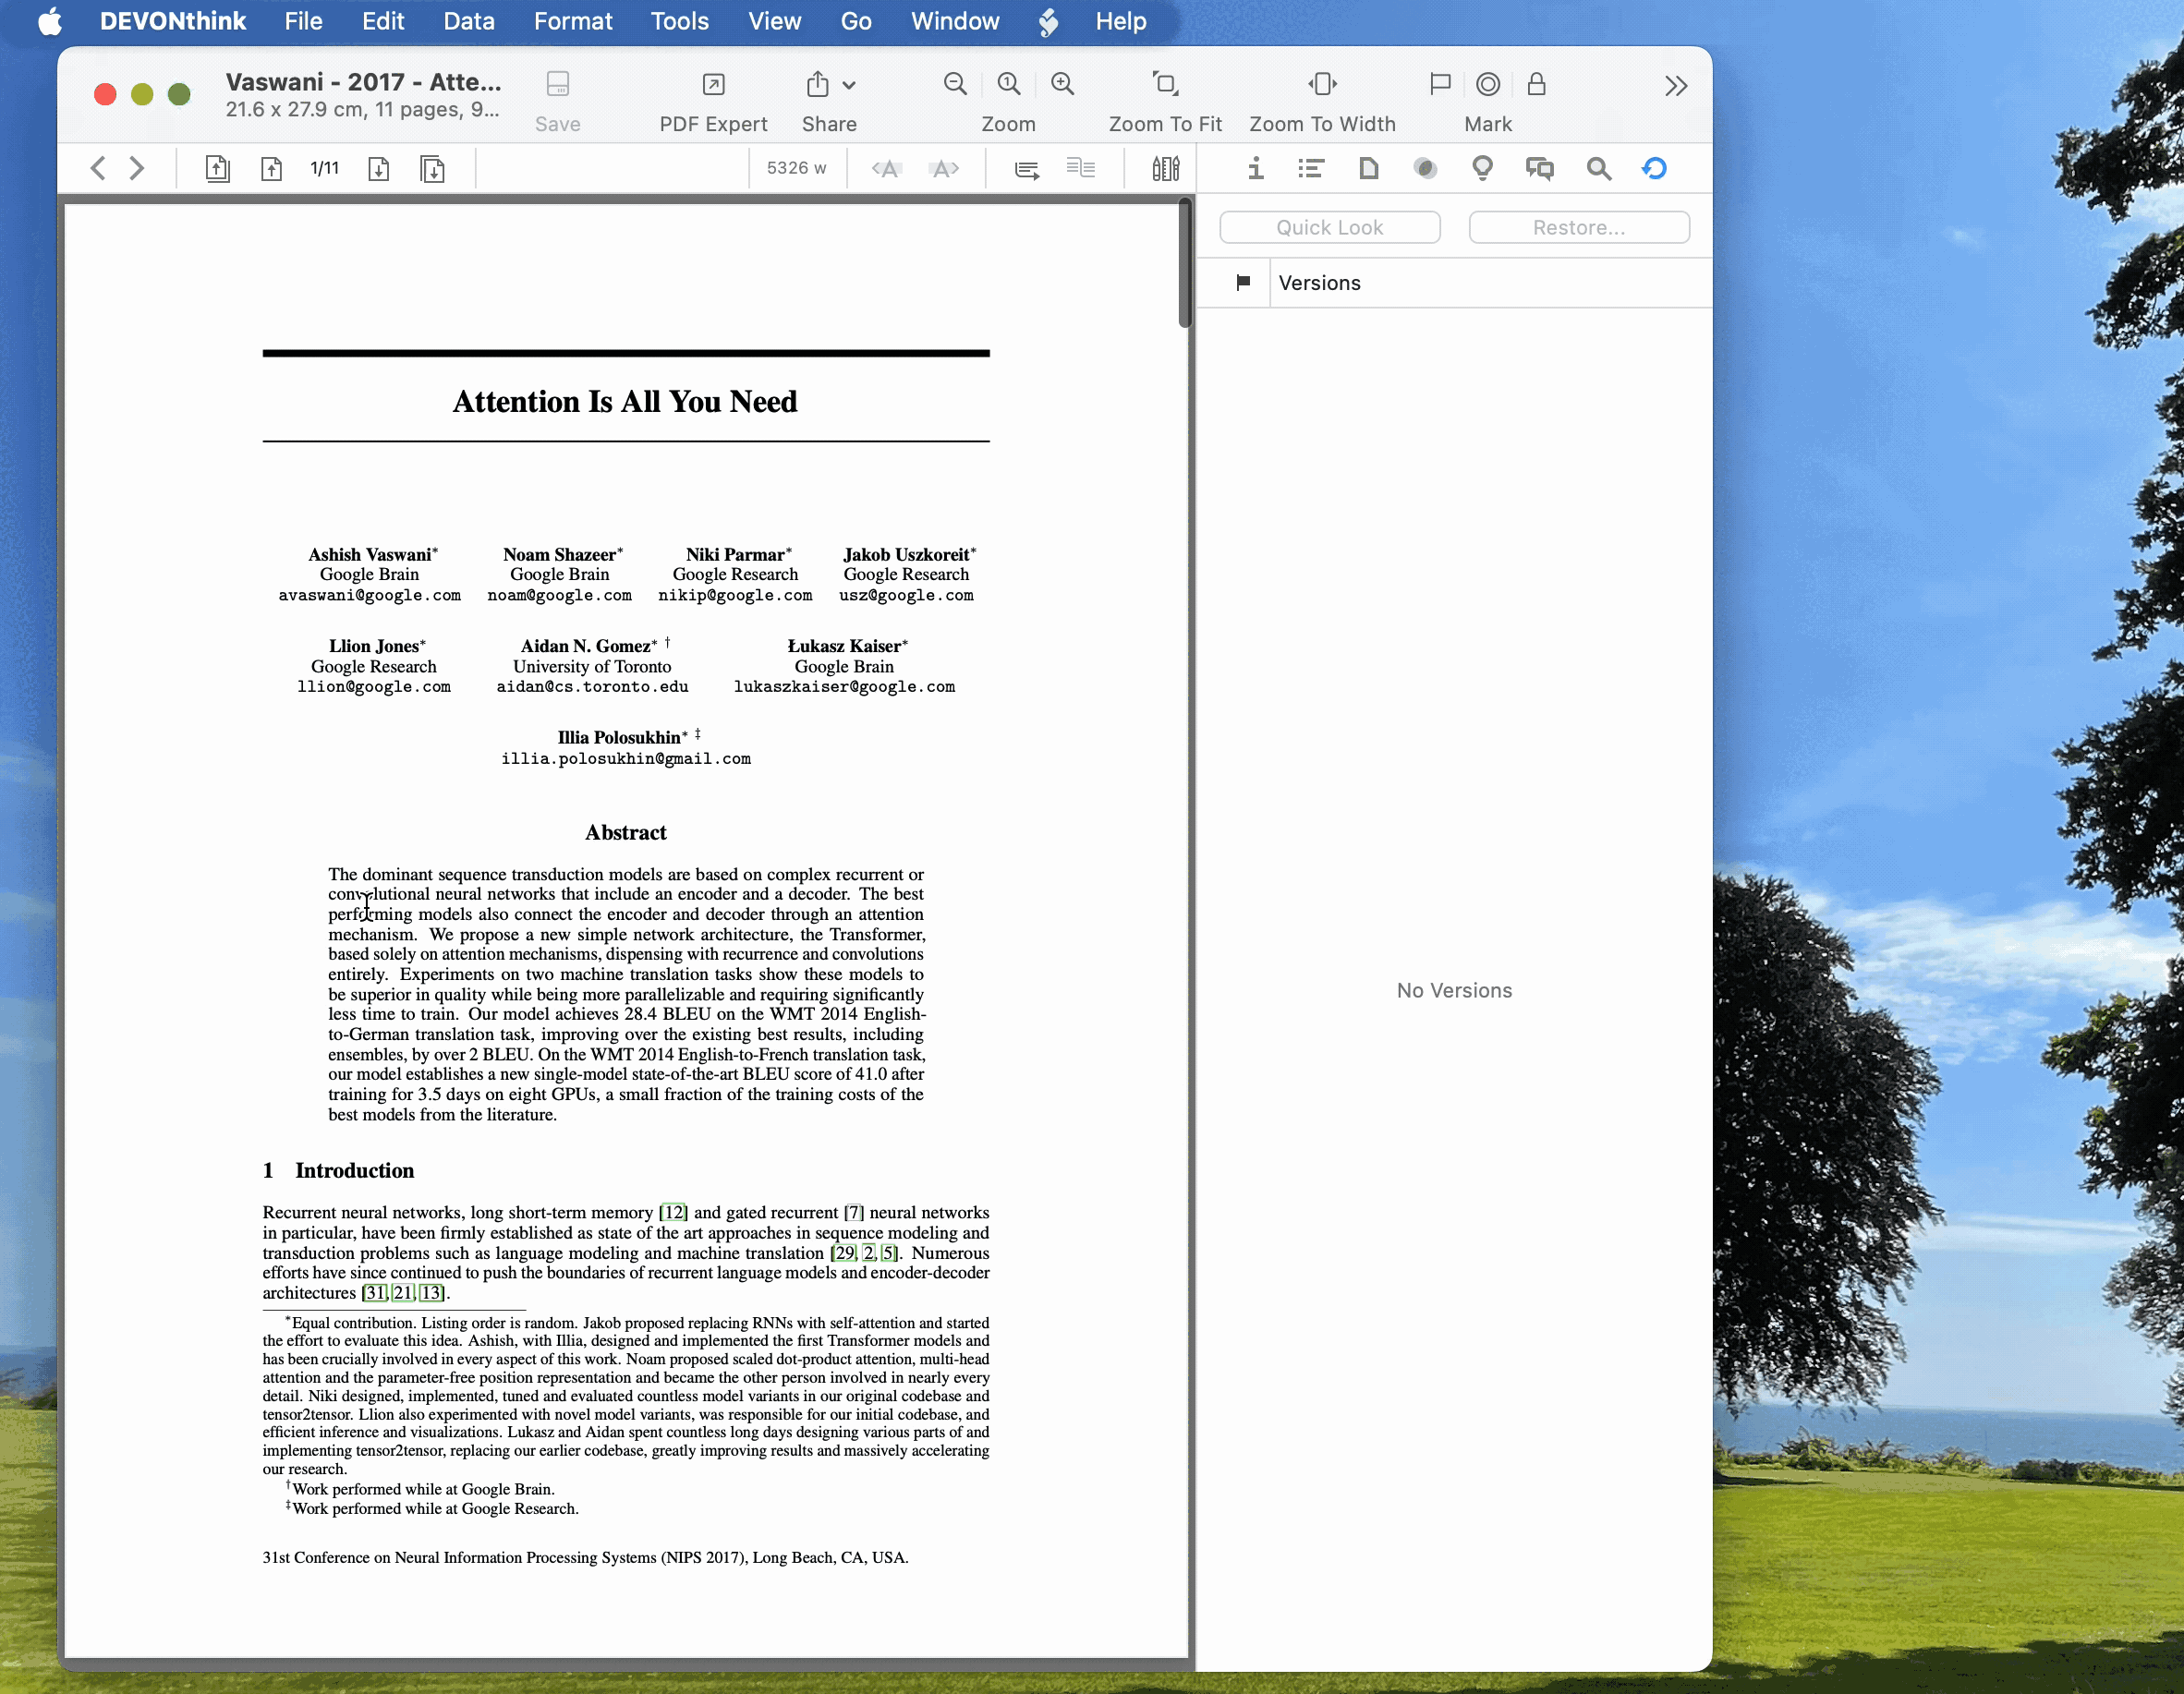This screenshot has width=2184, height=1694.
Task: Expand the extra toolbar items chevron
Action: [1676, 85]
